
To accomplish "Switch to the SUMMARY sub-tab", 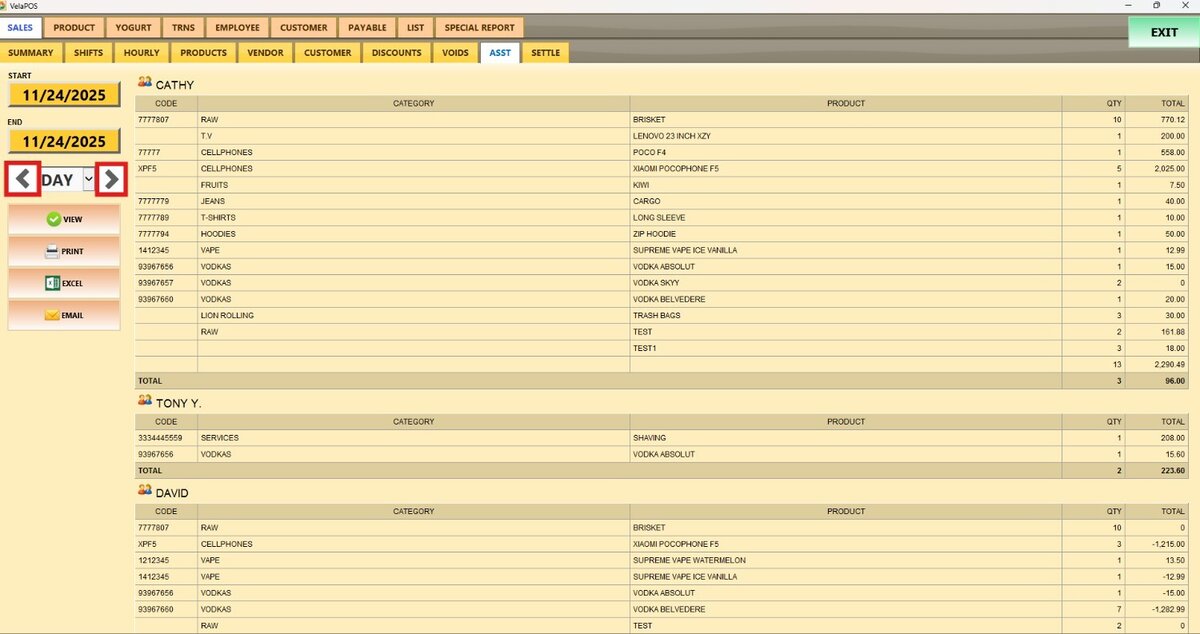I will click(x=31, y=52).
